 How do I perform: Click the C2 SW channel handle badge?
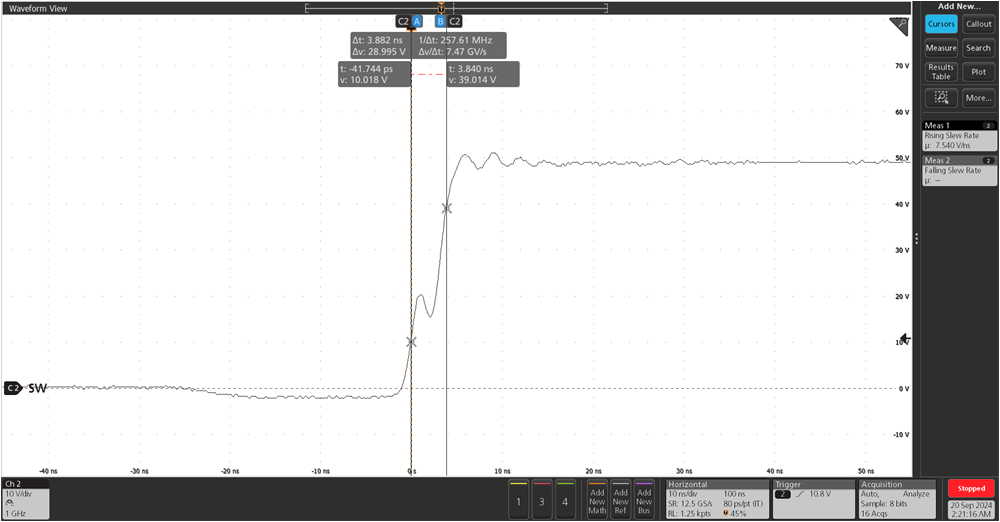[13, 388]
